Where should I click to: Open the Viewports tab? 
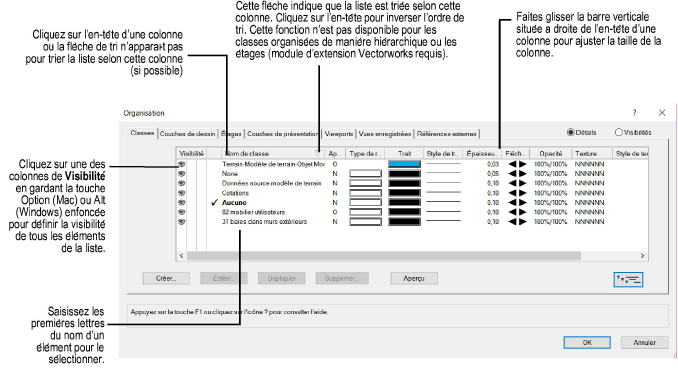click(x=339, y=134)
